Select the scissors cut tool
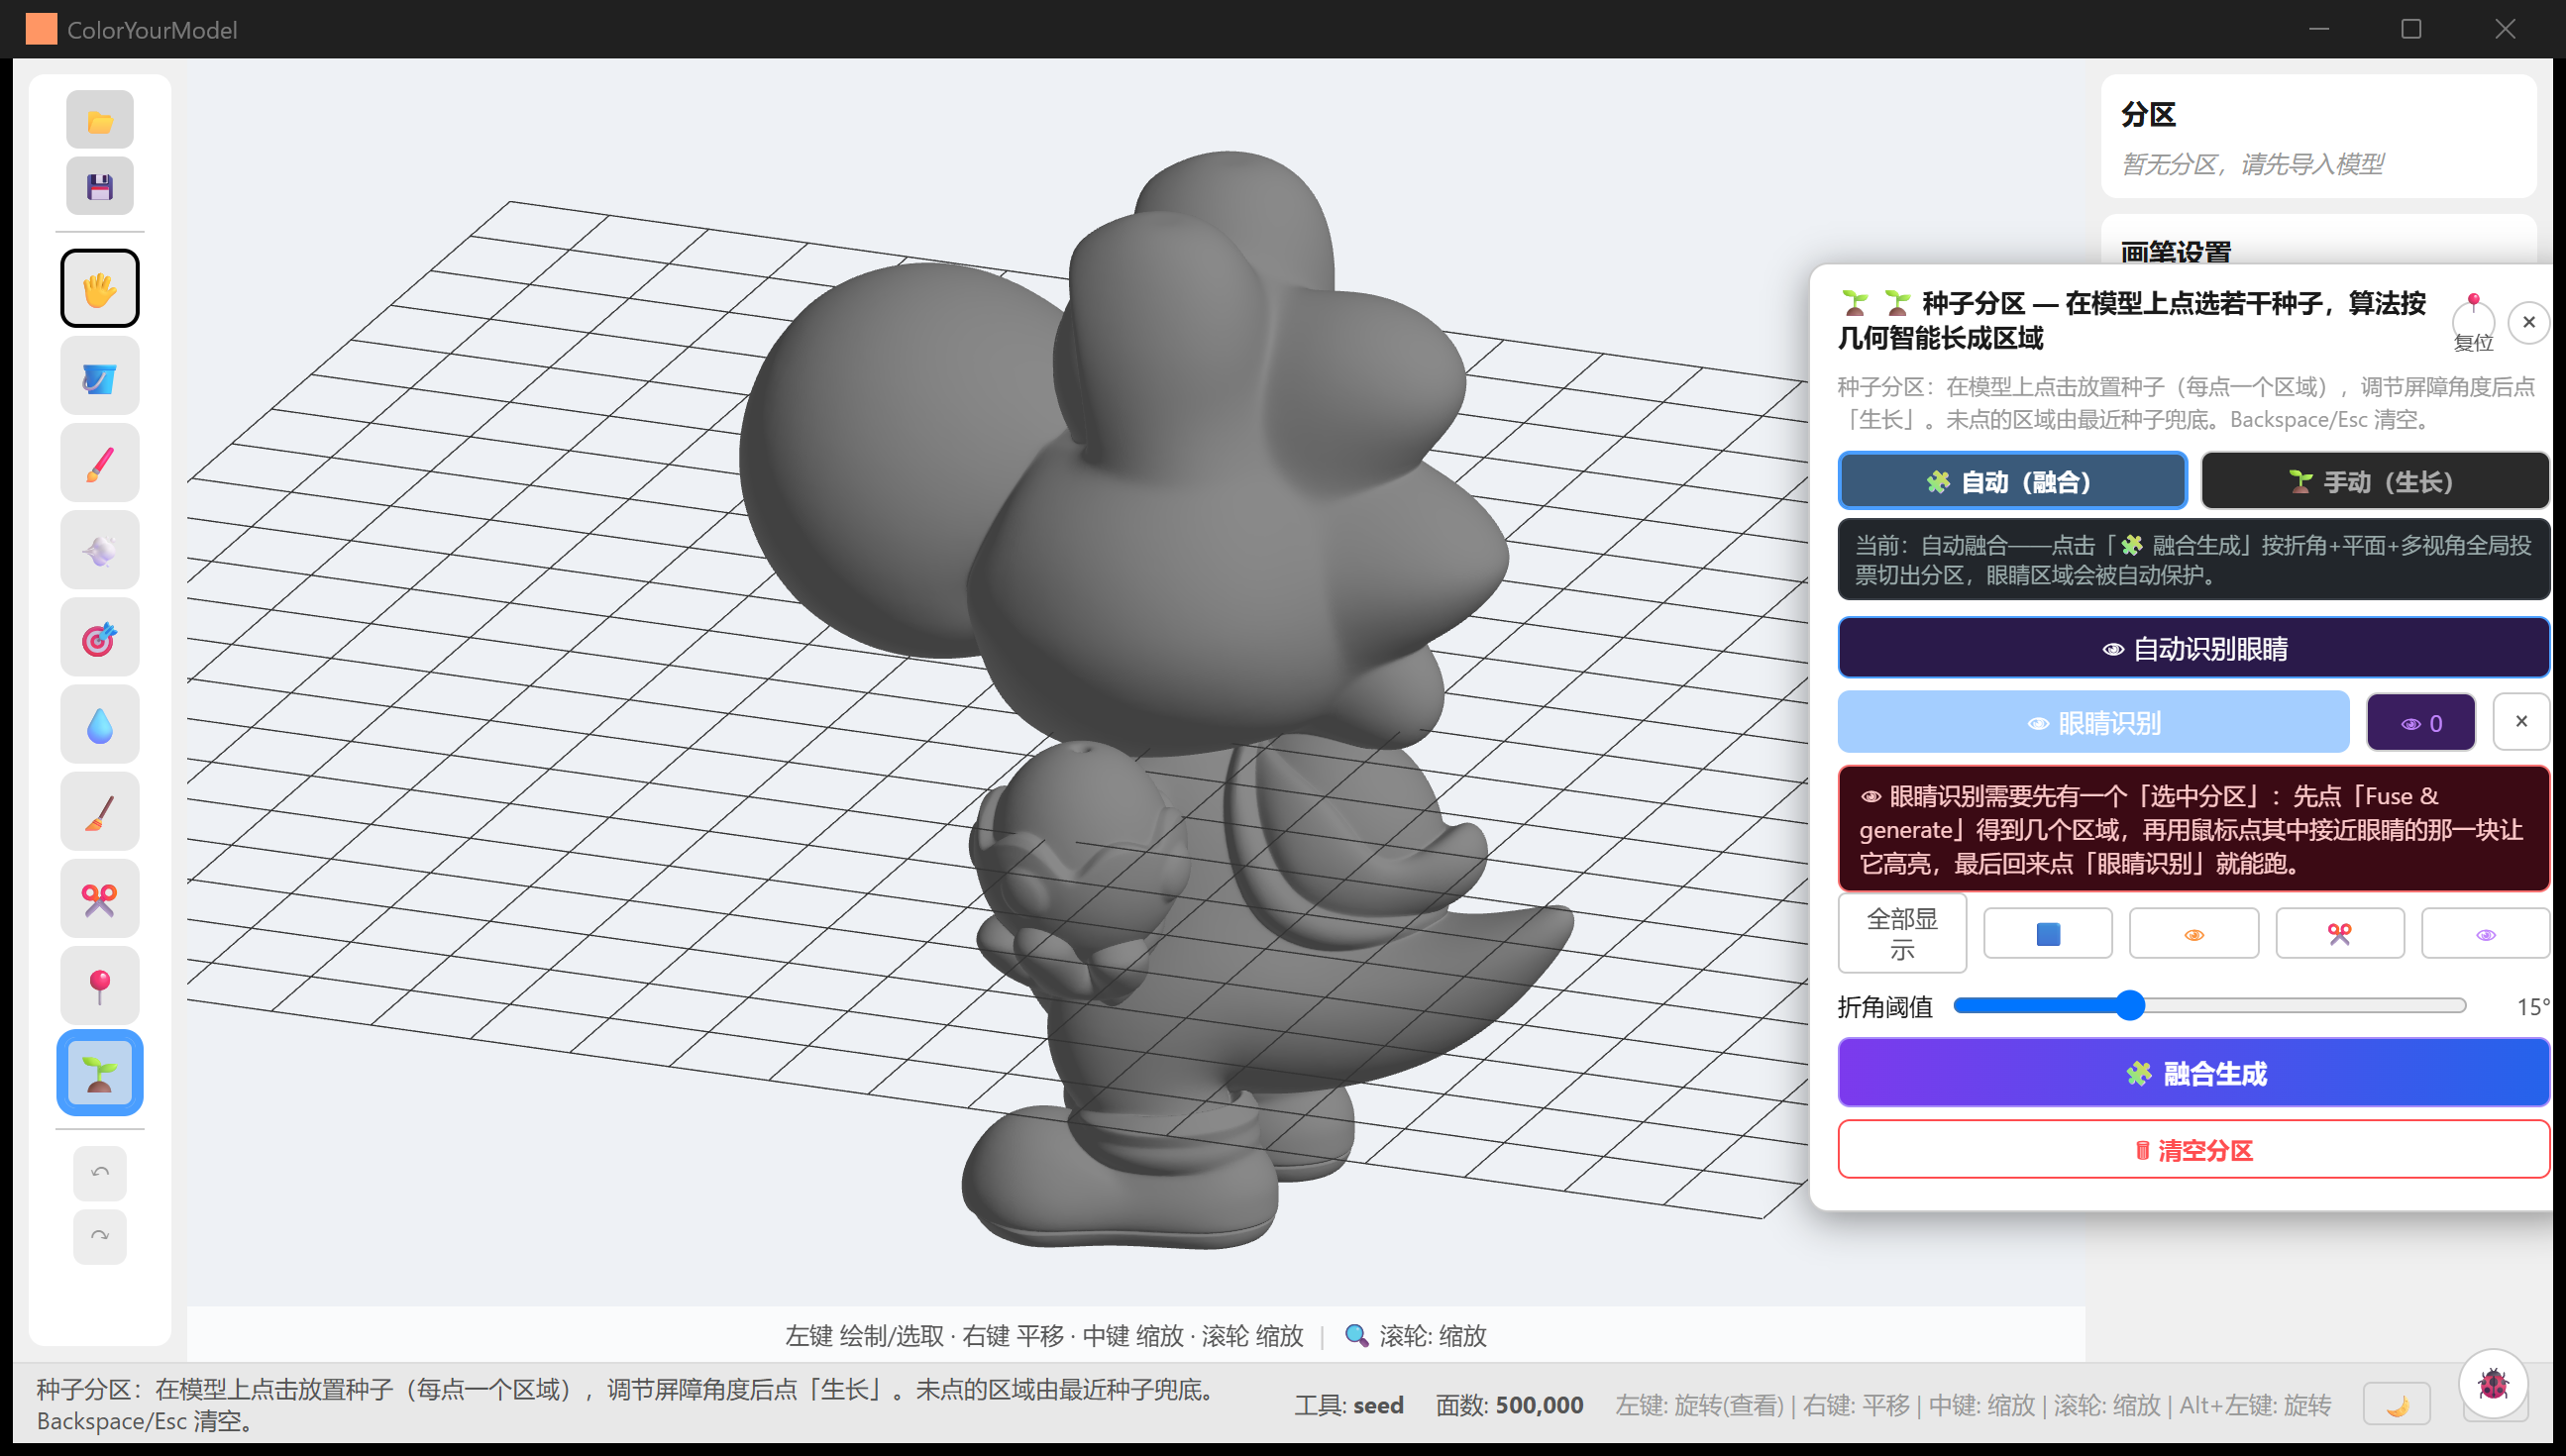Image resolution: width=2566 pixels, height=1456 pixels. (x=99, y=899)
